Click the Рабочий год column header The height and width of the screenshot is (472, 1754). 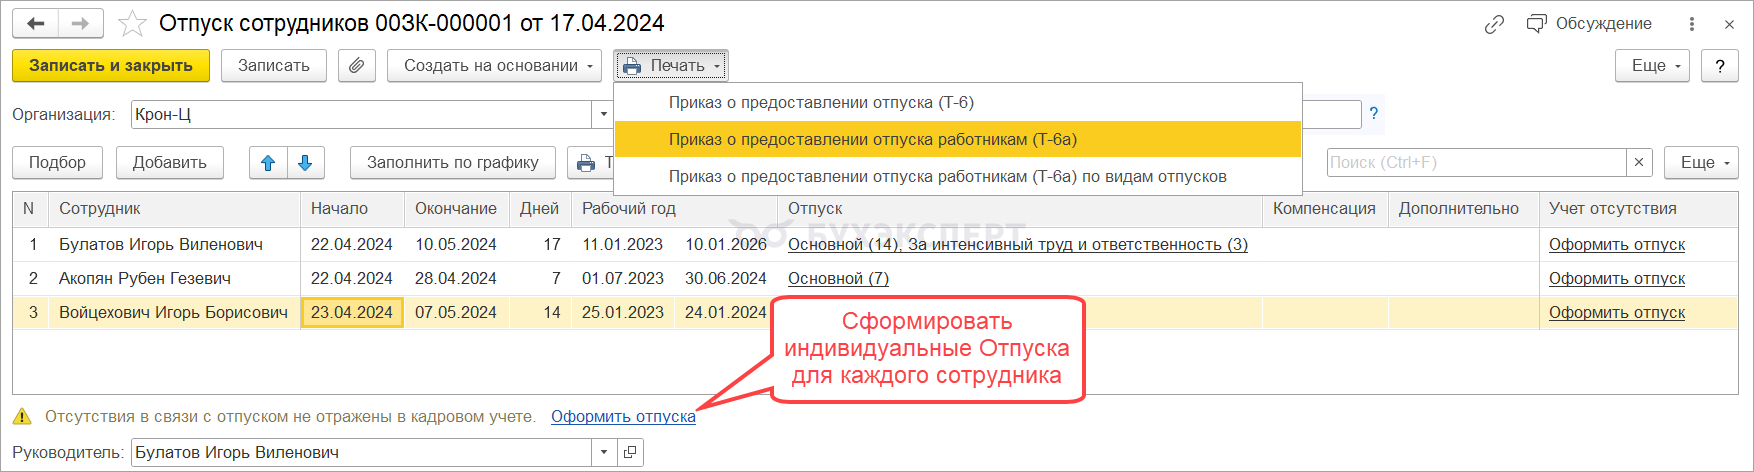674,209
